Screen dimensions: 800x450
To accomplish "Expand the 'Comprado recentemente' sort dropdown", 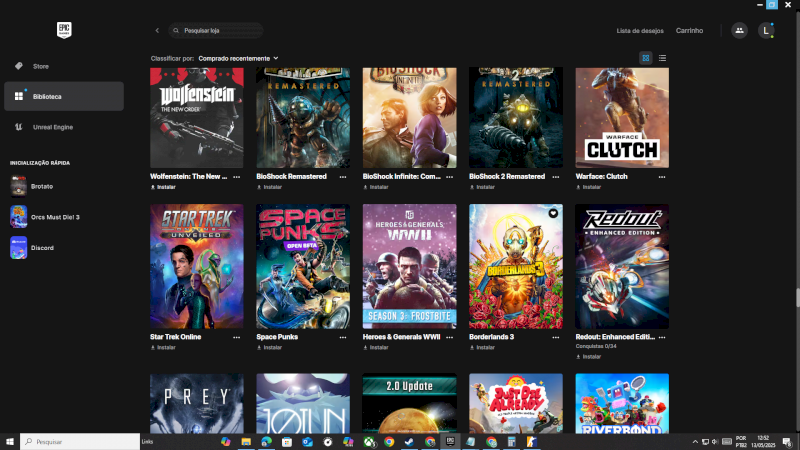I will tap(238, 58).
